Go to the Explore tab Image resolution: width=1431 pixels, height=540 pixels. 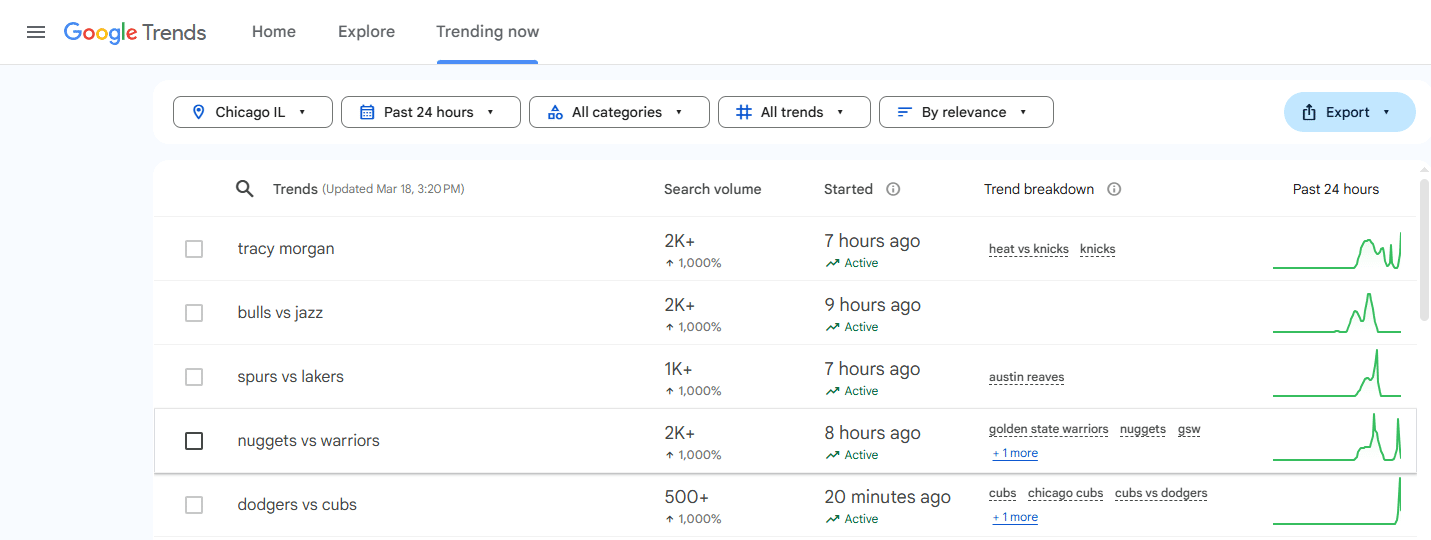click(x=366, y=32)
